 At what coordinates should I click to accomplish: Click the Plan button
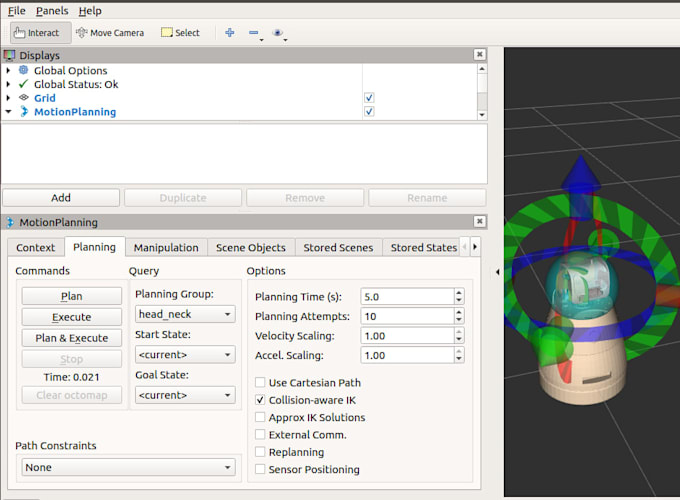72,296
